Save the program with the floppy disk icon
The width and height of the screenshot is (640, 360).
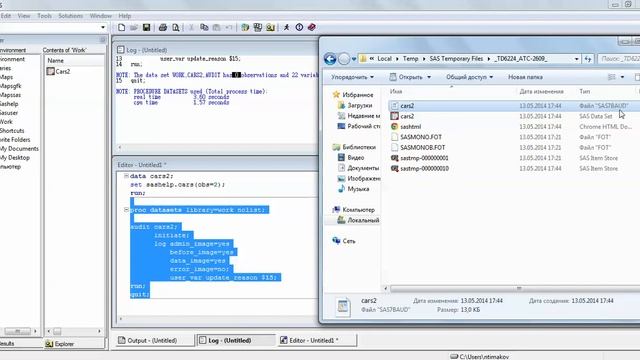tap(147, 27)
